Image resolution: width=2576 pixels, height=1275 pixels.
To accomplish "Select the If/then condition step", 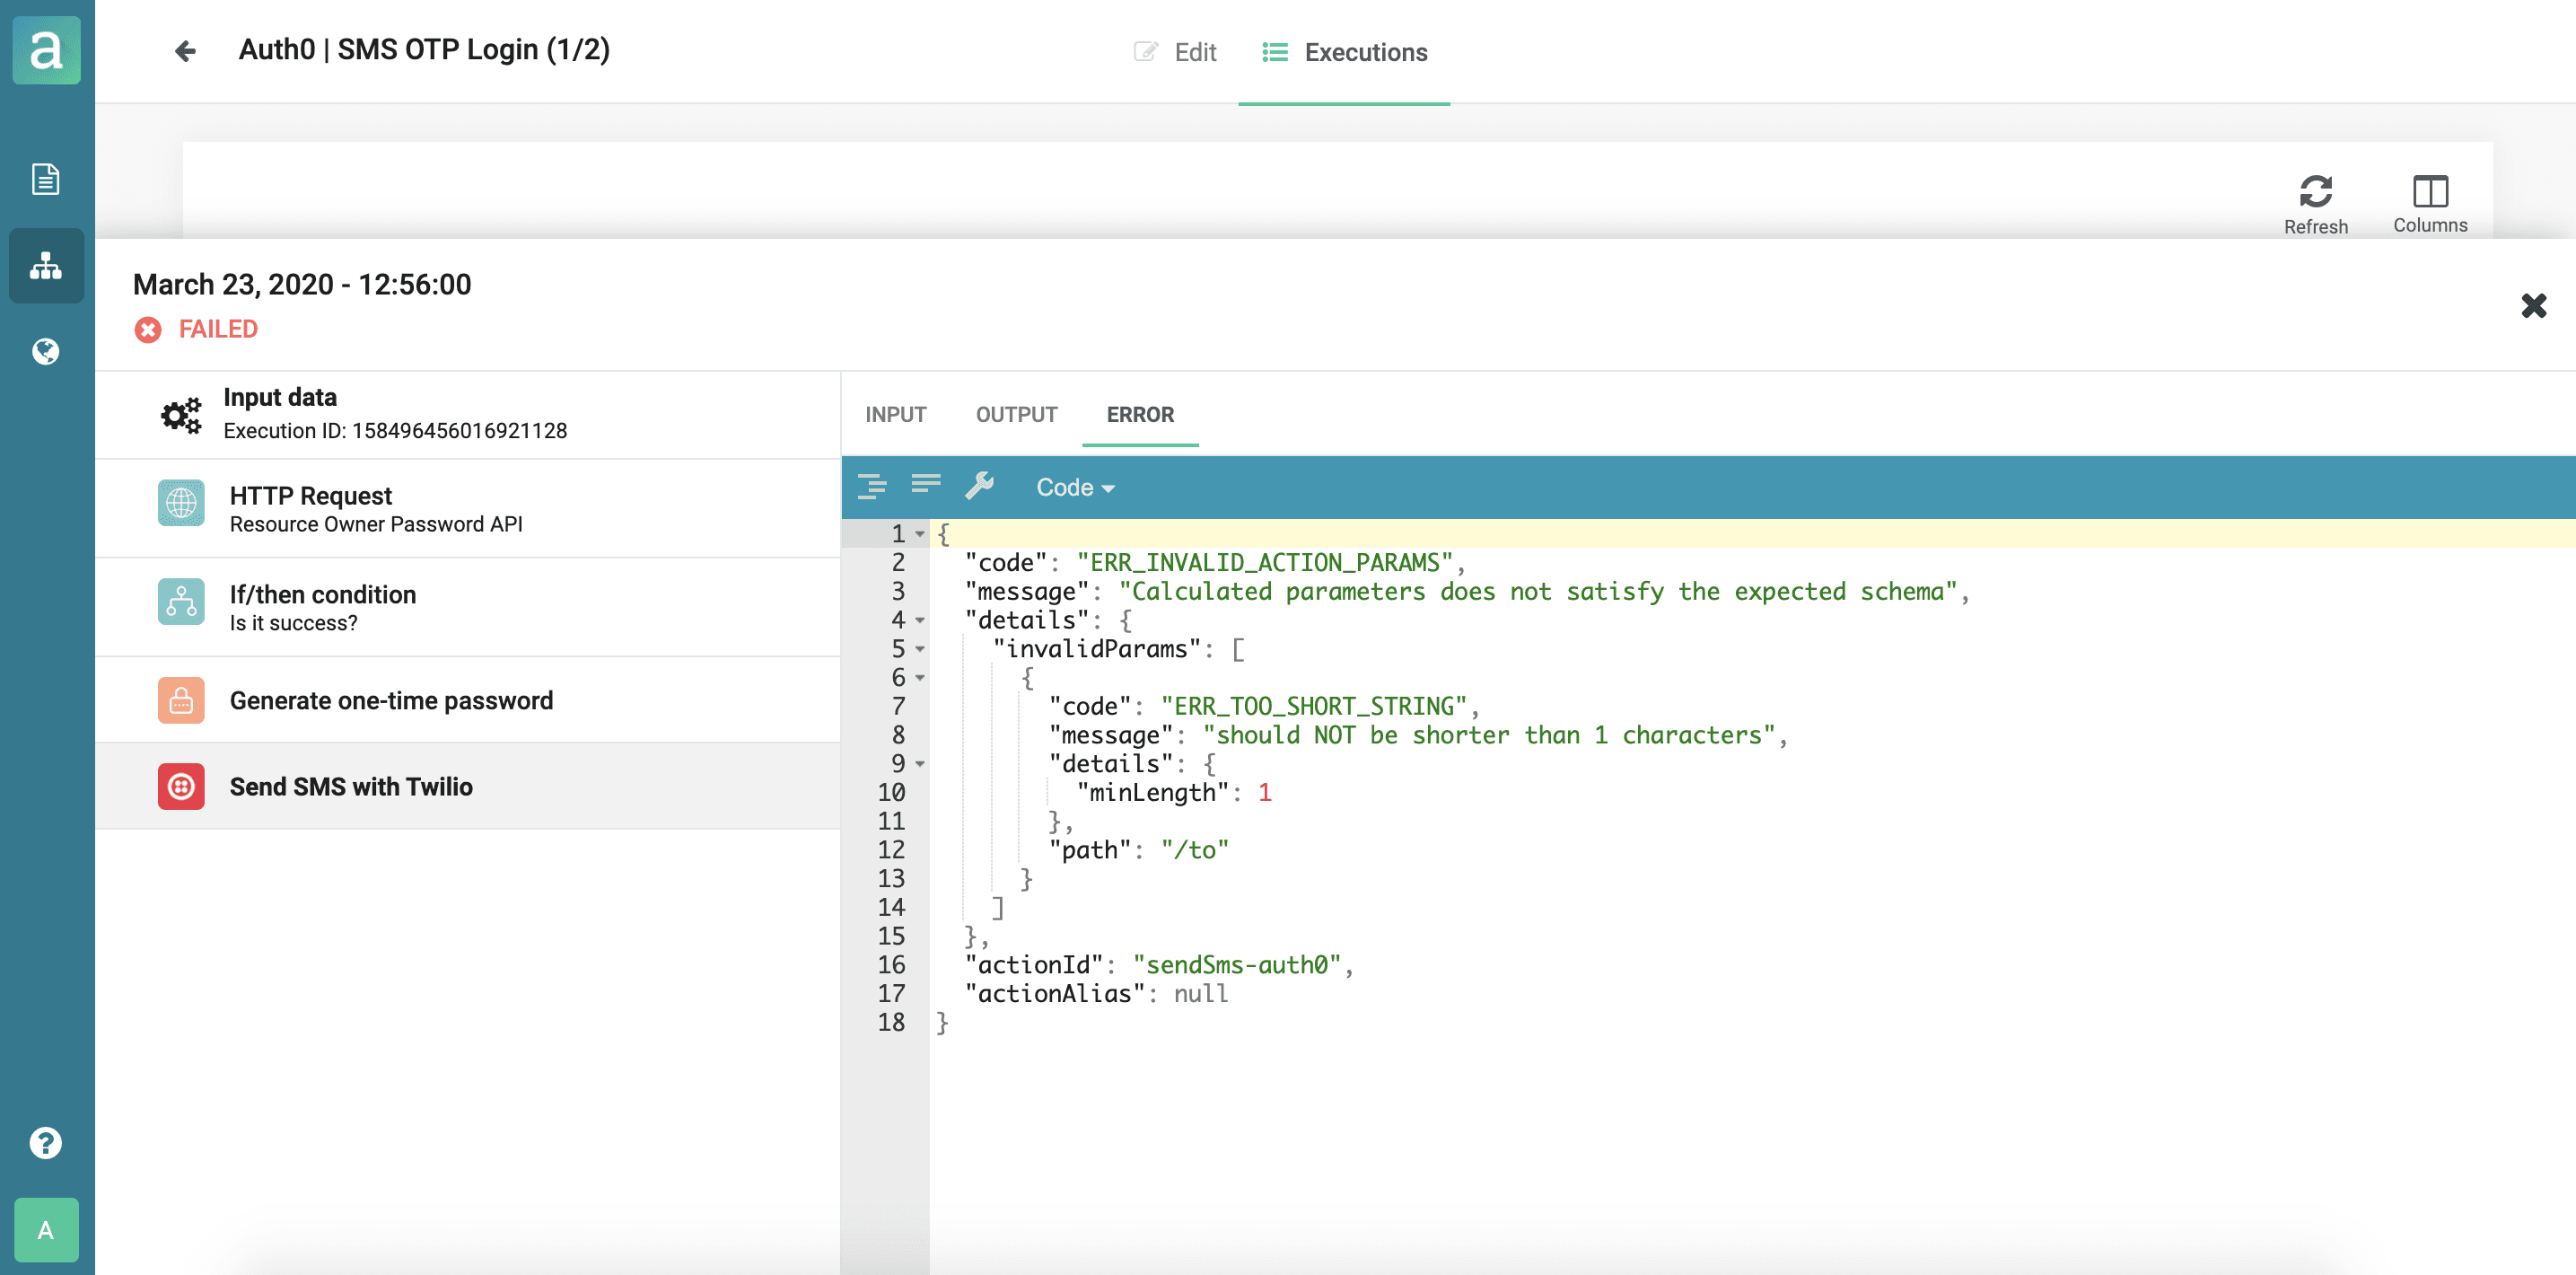I will (468, 607).
